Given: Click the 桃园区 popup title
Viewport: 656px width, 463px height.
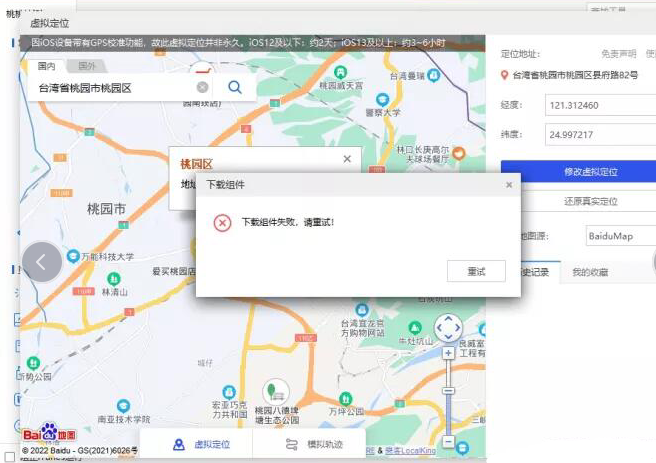Looking at the screenshot, I should coord(196,164).
